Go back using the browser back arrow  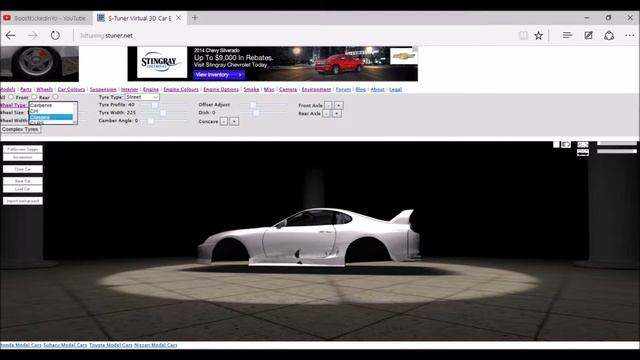tap(10, 36)
